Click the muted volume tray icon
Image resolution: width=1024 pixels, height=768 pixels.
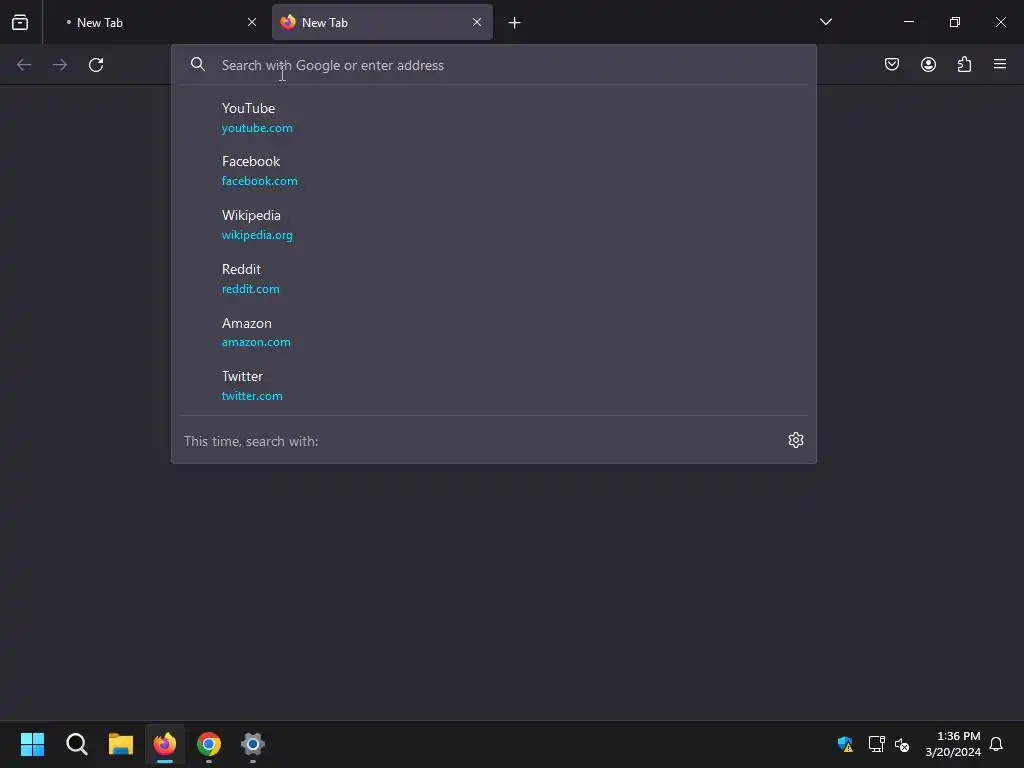(902, 744)
